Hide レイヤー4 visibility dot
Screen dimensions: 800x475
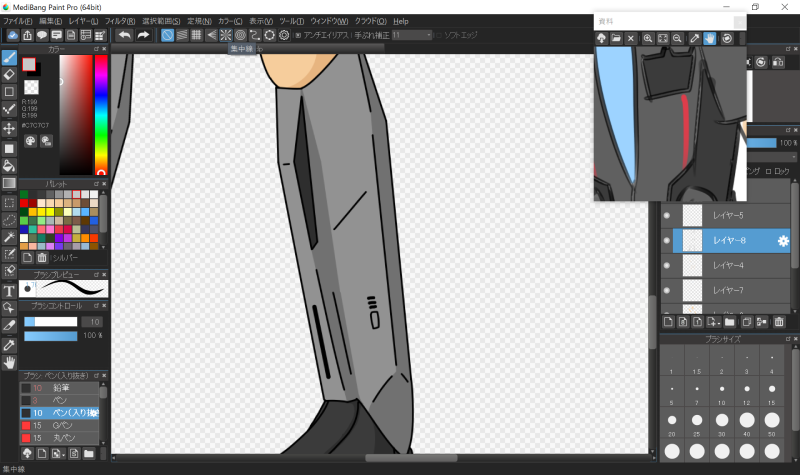point(667,265)
